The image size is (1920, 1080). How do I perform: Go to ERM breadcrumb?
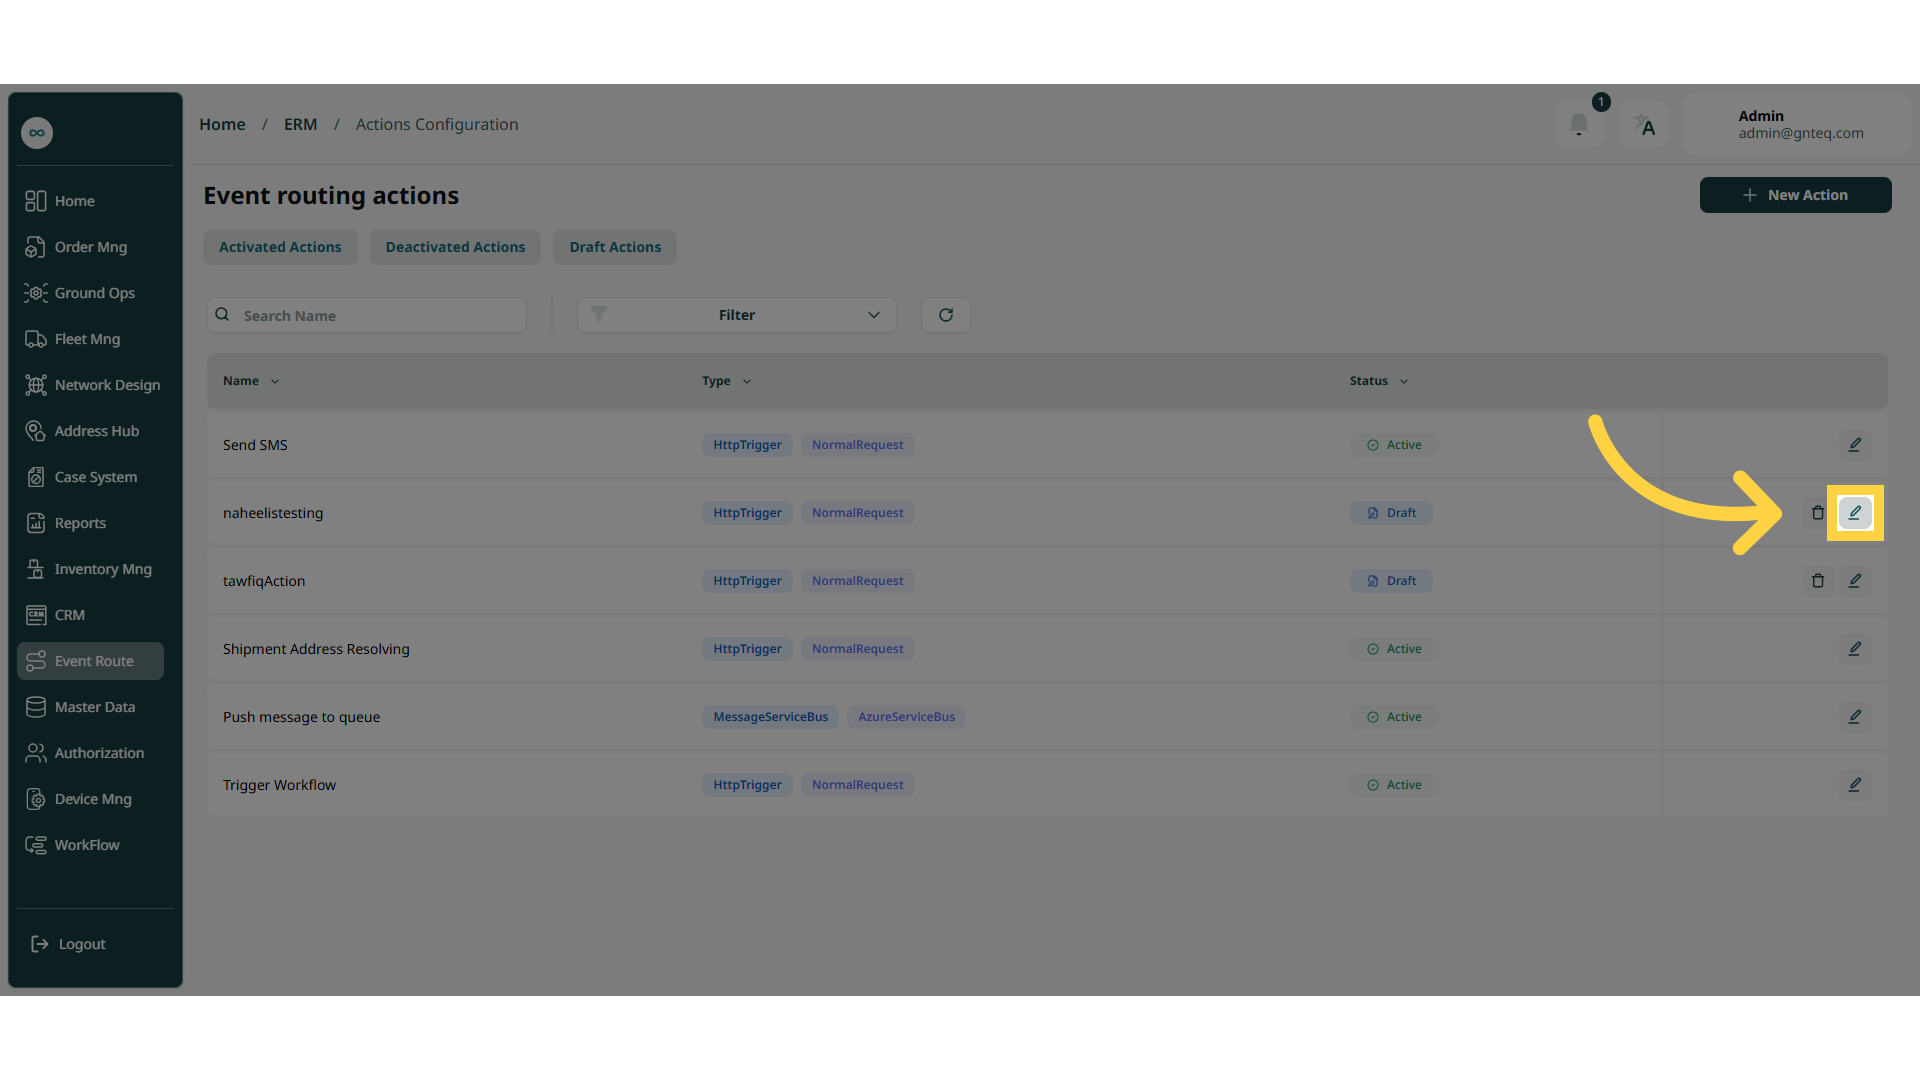click(300, 124)
